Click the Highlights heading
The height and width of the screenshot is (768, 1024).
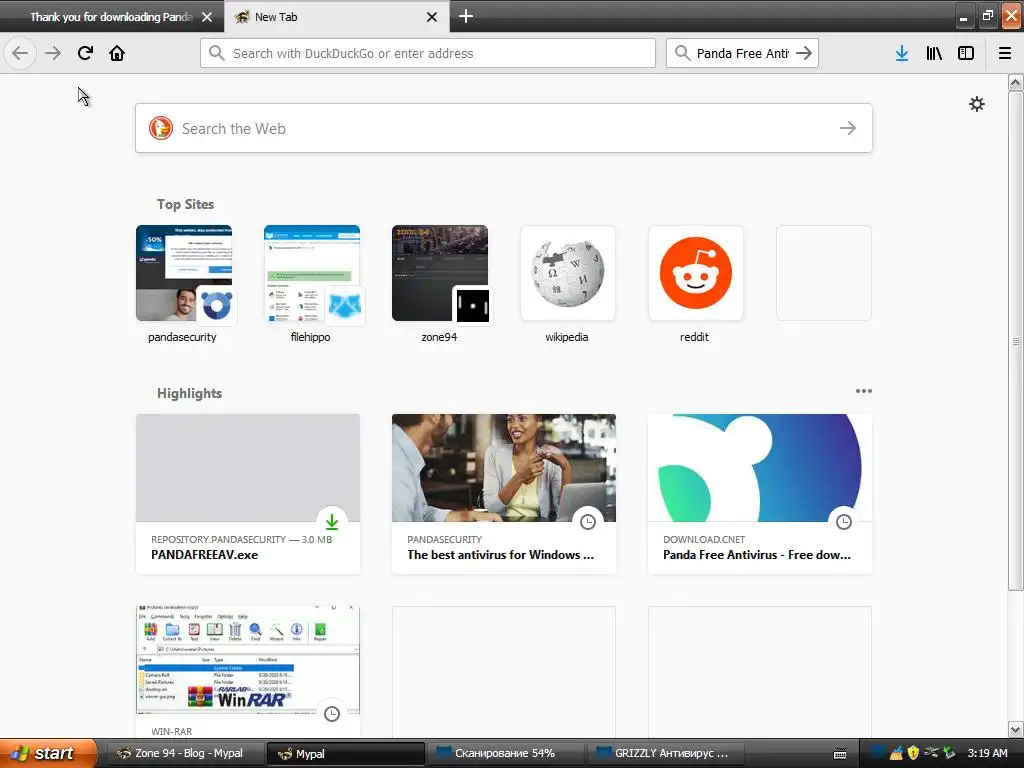pos(189,393)
